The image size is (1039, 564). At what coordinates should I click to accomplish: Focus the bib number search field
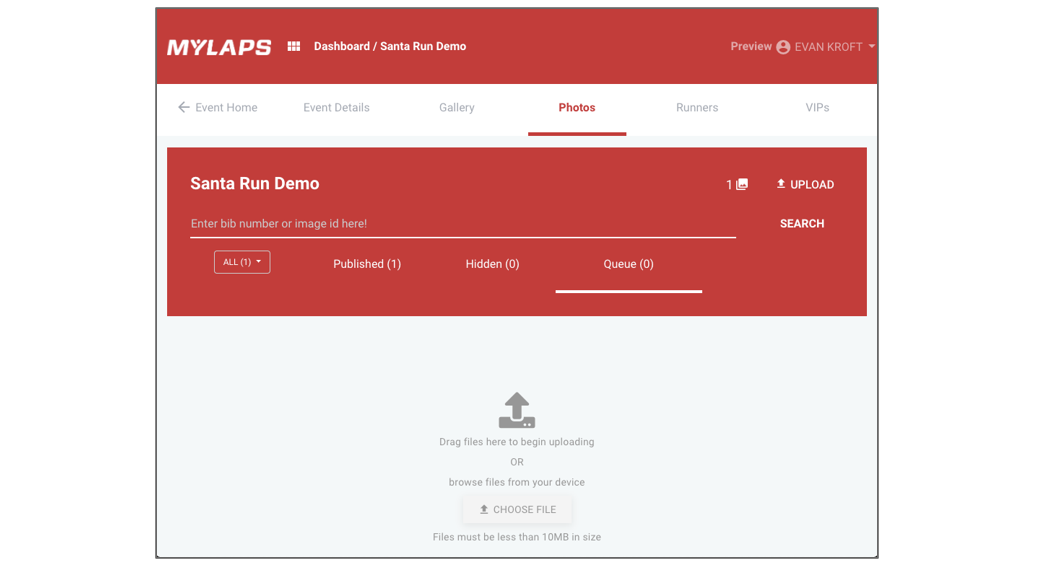coord(462,224)
